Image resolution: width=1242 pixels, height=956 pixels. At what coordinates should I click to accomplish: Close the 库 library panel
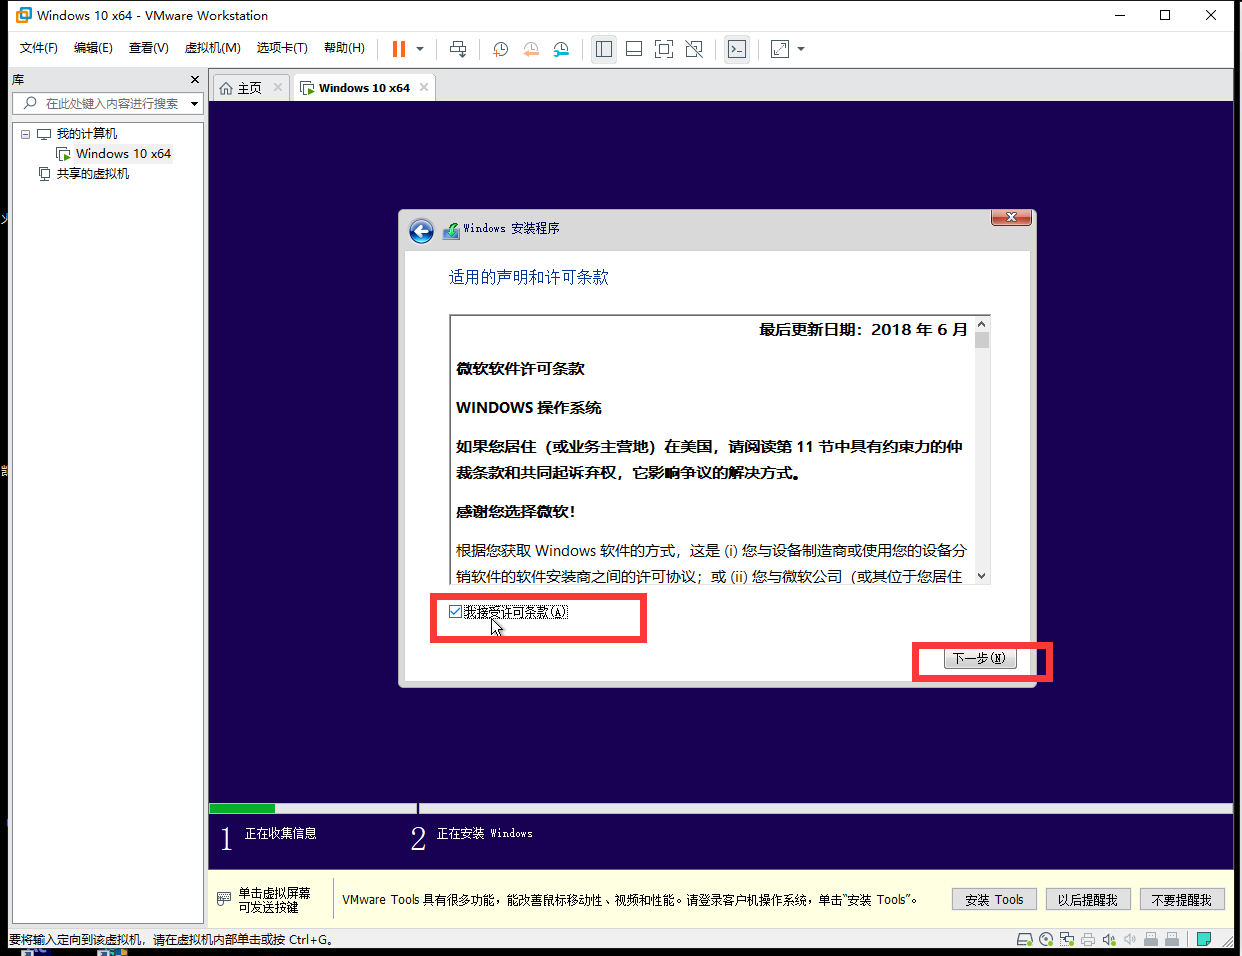(195, 79)
